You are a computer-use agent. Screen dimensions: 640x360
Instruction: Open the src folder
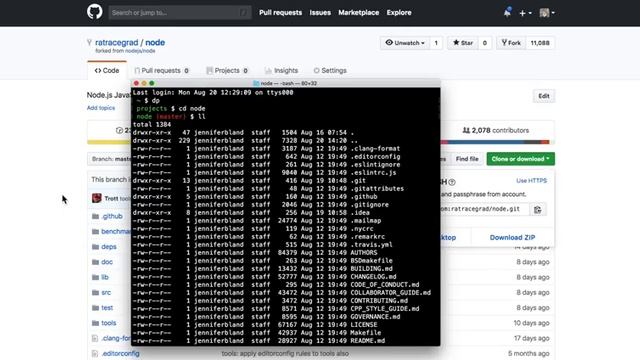[106, 293]
